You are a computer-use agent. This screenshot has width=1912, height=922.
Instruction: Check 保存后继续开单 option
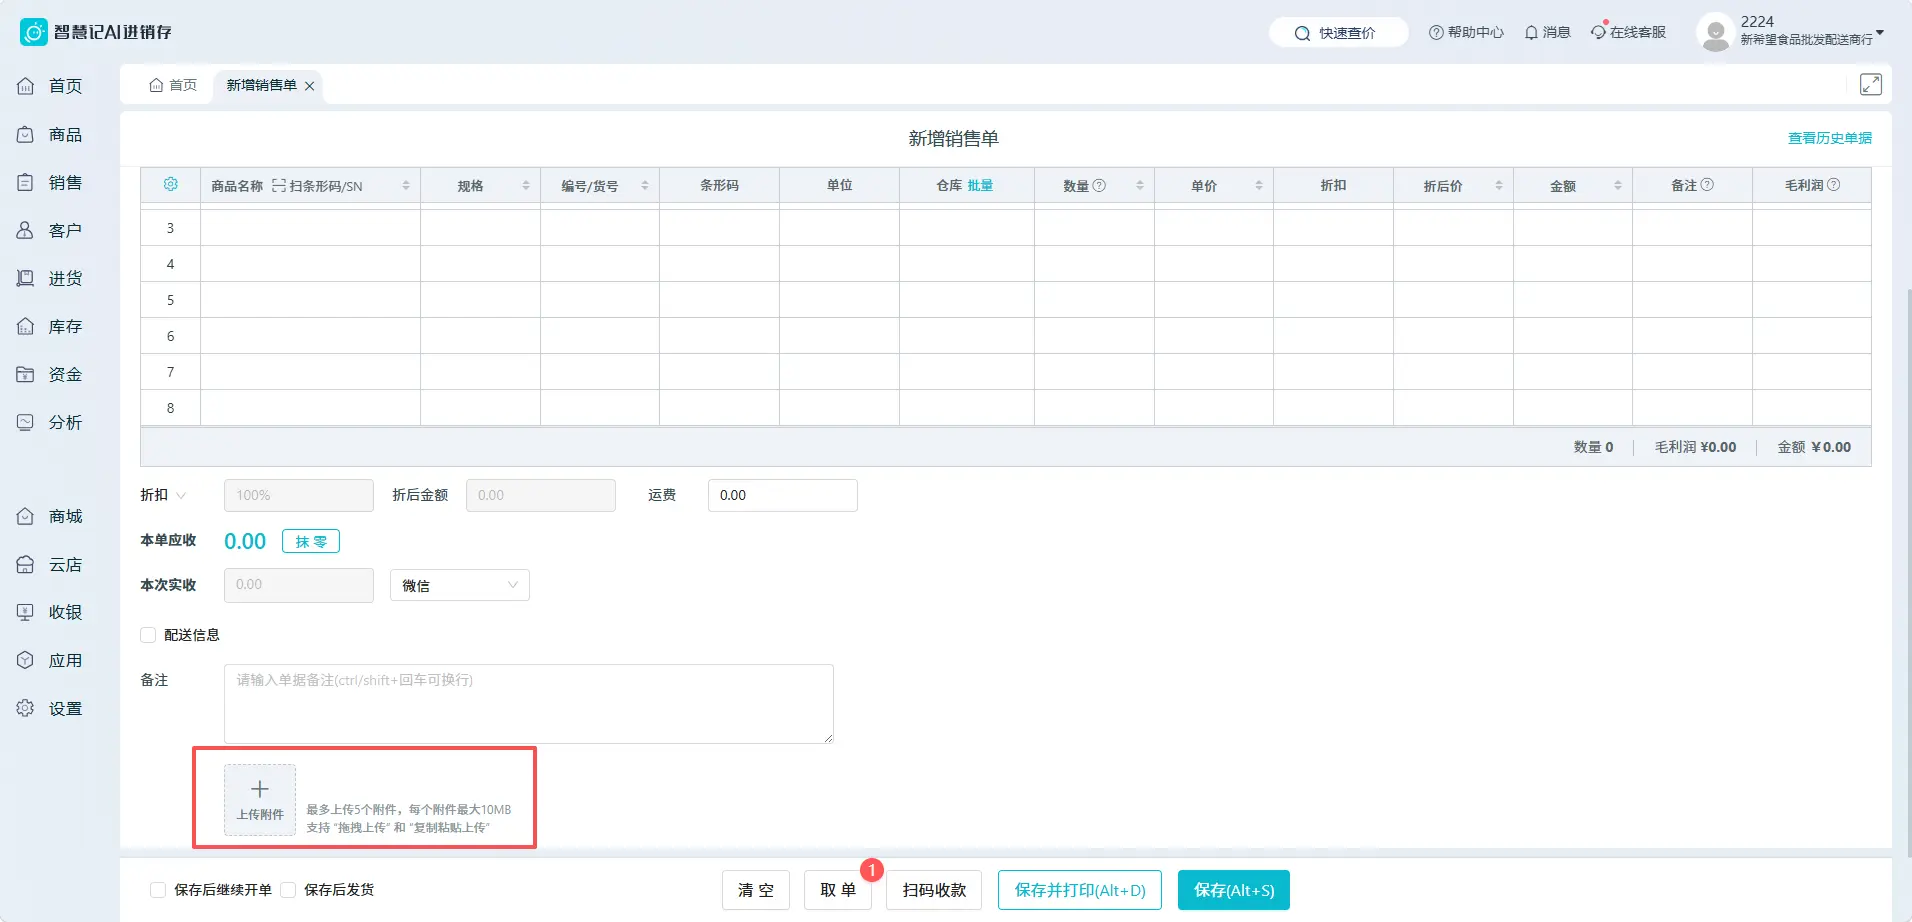(158, 890)
